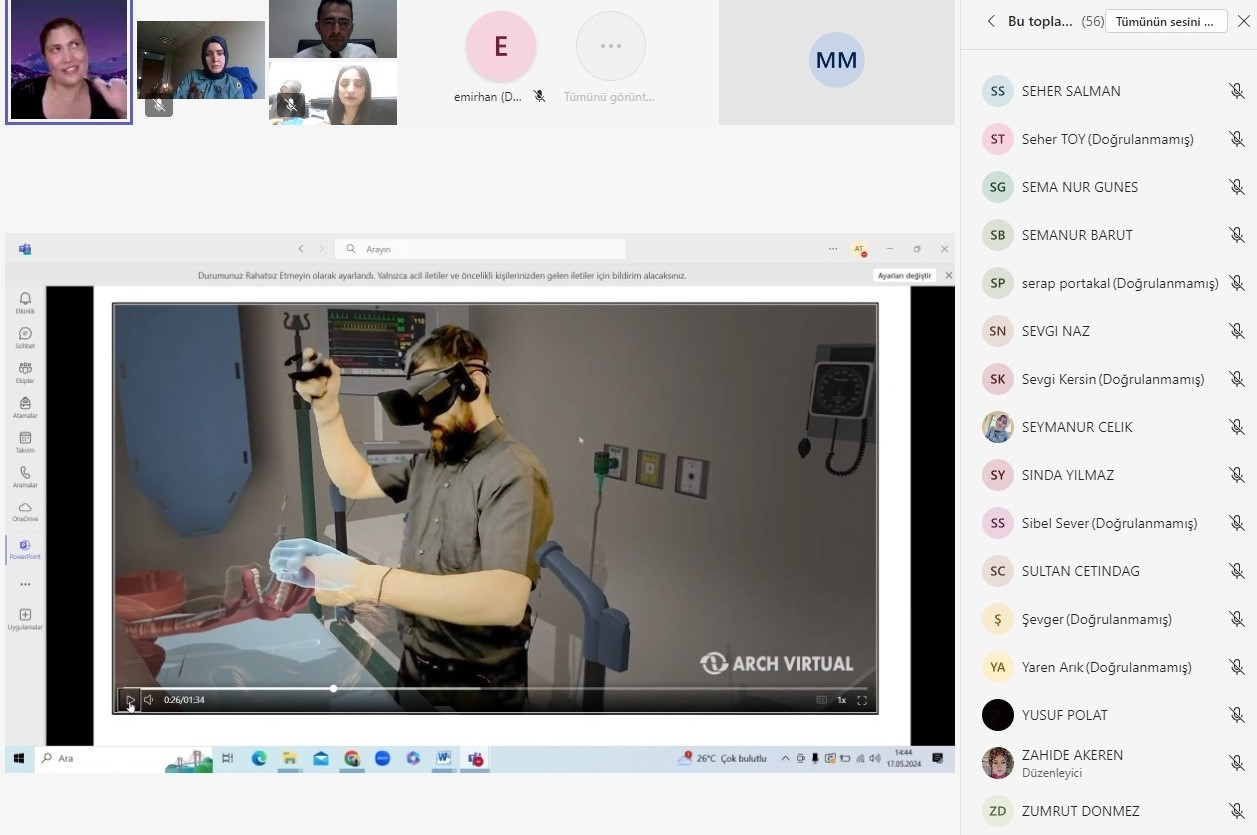Image resolution: width=1257 pixels, height=835 pixels.
Task: Open Sohbet chat icon in sidebar
Action: coord(25,336)
